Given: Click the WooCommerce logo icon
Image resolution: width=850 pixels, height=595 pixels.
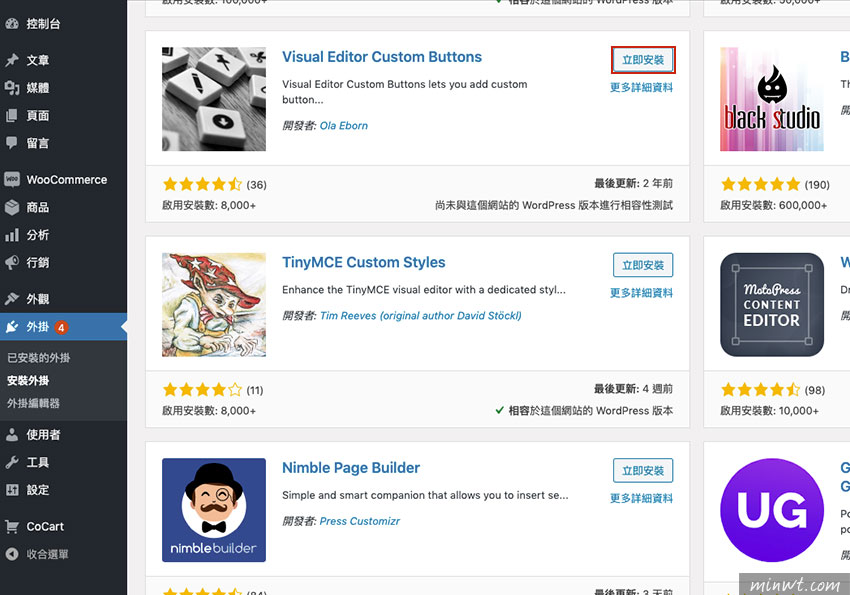Looking at the screenshot, I should pos(12,179).
